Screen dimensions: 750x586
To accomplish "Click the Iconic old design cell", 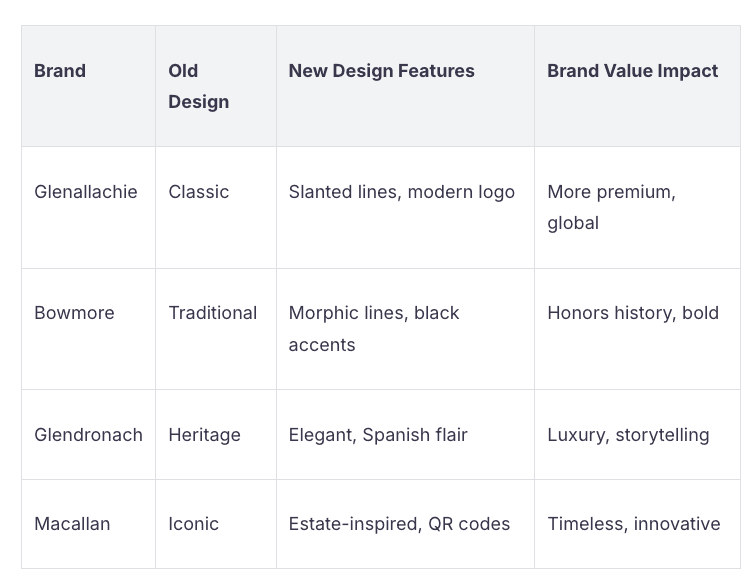I will tap(193, 524).
